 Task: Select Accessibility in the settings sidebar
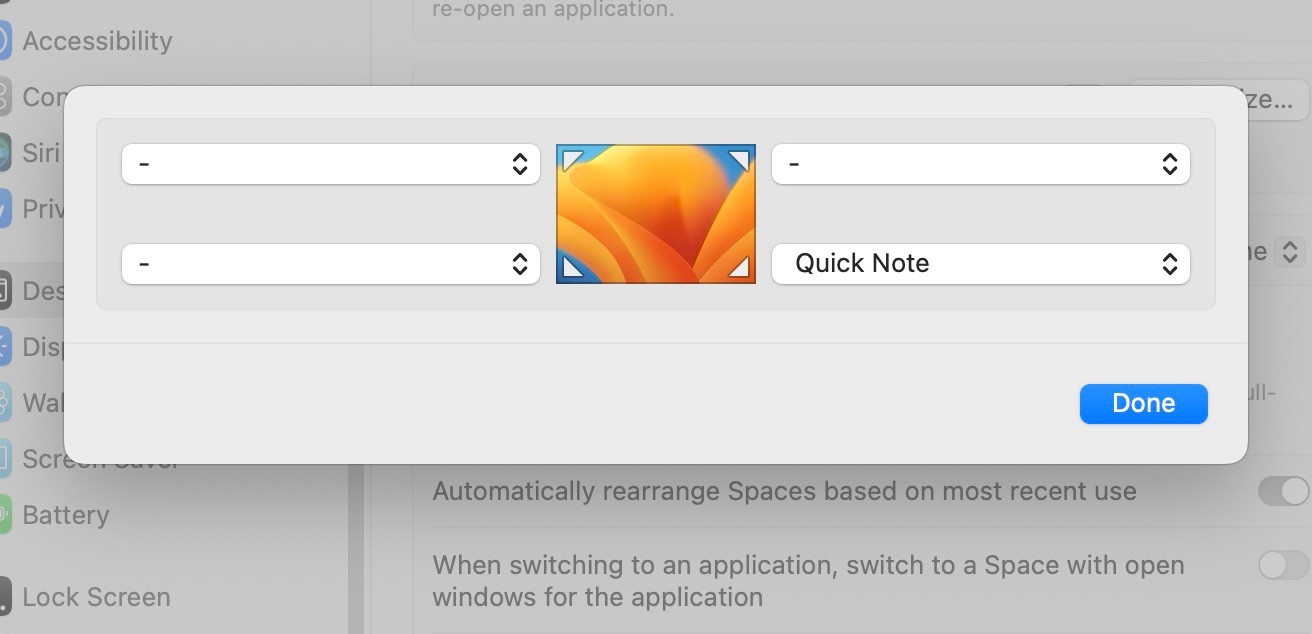[97, 41]
